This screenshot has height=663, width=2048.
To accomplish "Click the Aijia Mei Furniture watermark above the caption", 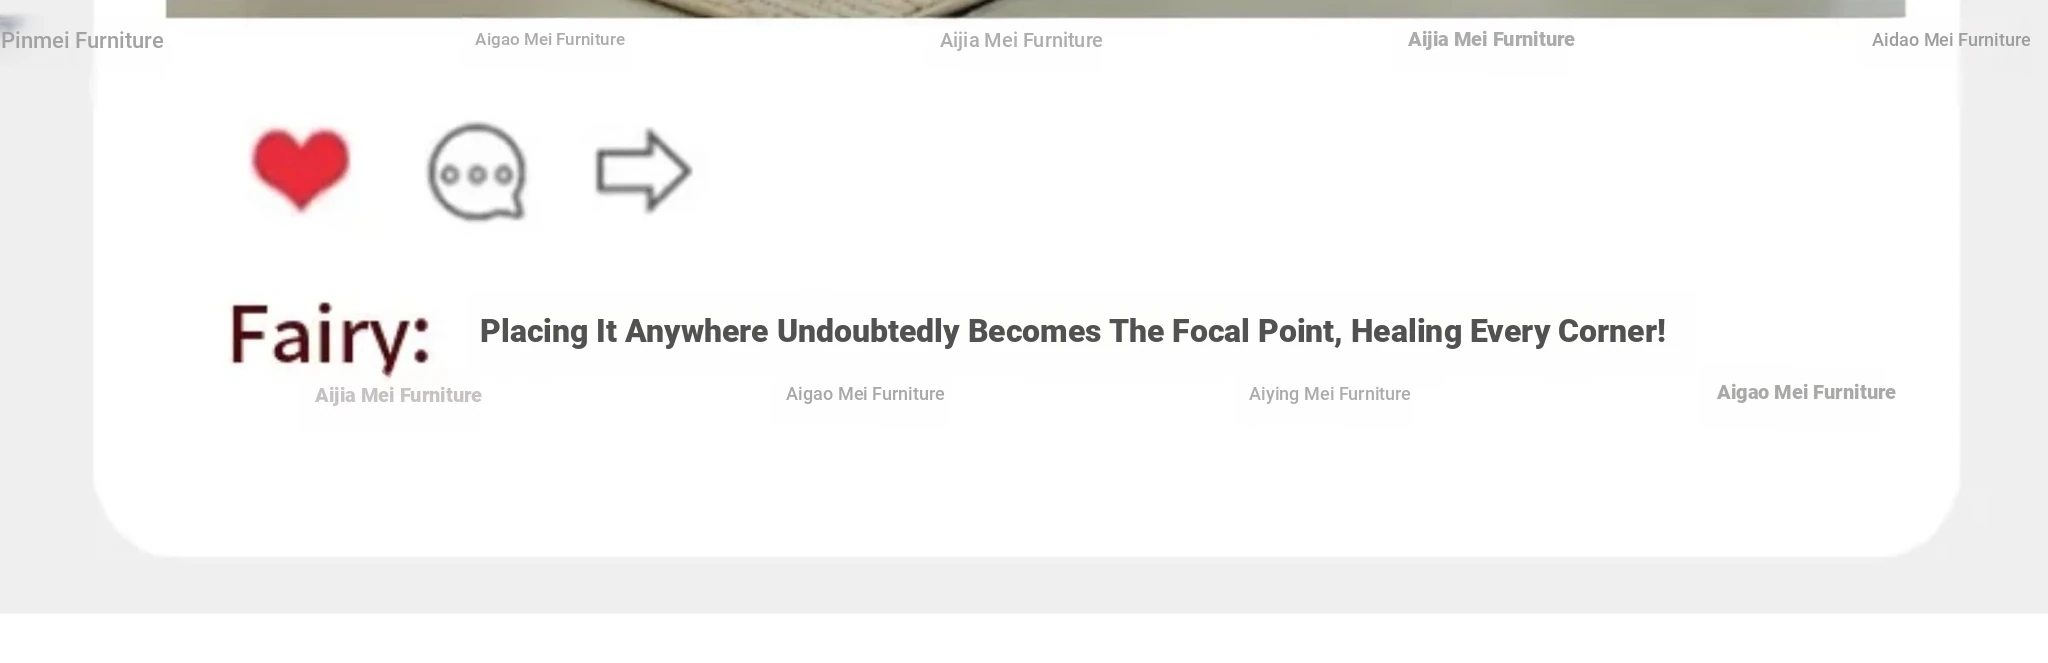I will pyautogui.click(x=1021, y=41).
